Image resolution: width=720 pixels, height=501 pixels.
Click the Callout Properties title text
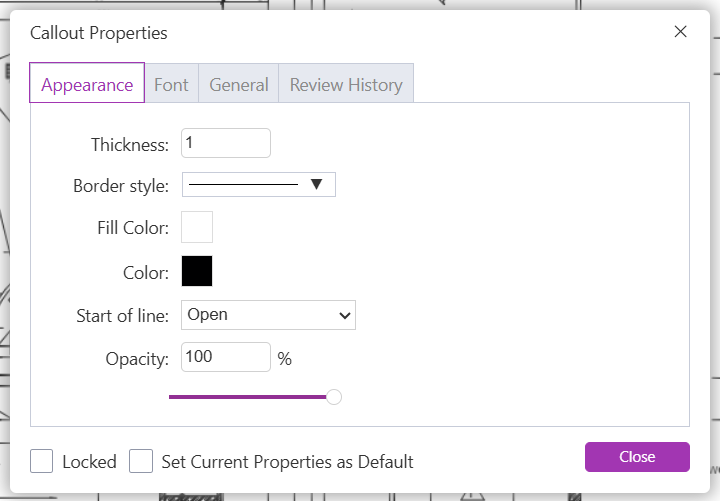99,33
